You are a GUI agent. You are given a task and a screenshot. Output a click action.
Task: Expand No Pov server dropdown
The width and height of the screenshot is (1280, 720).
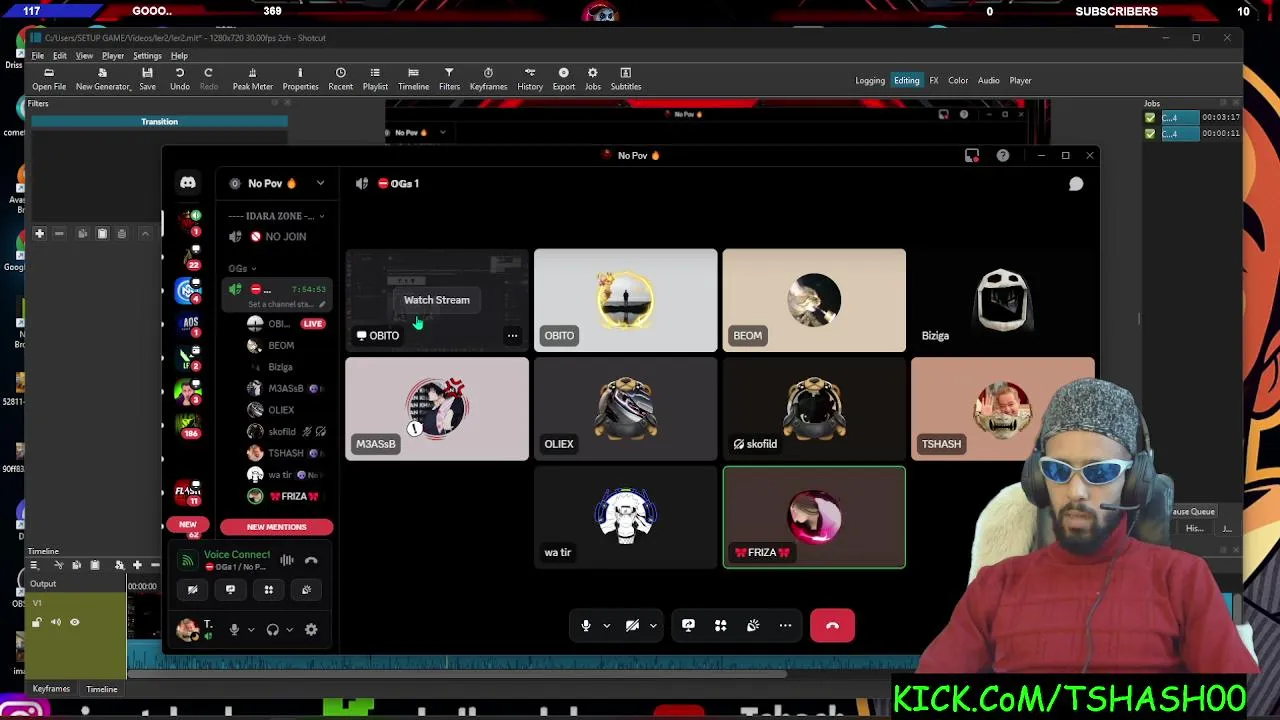(x=320, y=184)
